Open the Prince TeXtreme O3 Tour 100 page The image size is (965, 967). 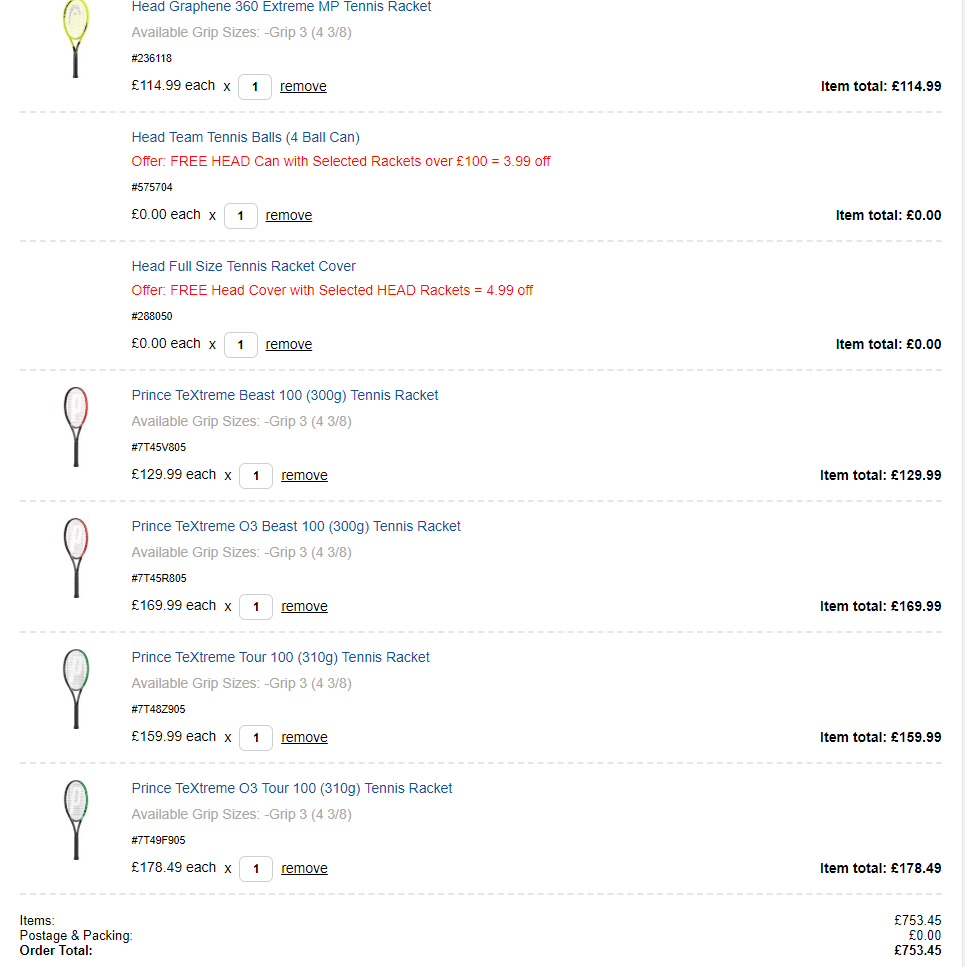tap(291, 788)
